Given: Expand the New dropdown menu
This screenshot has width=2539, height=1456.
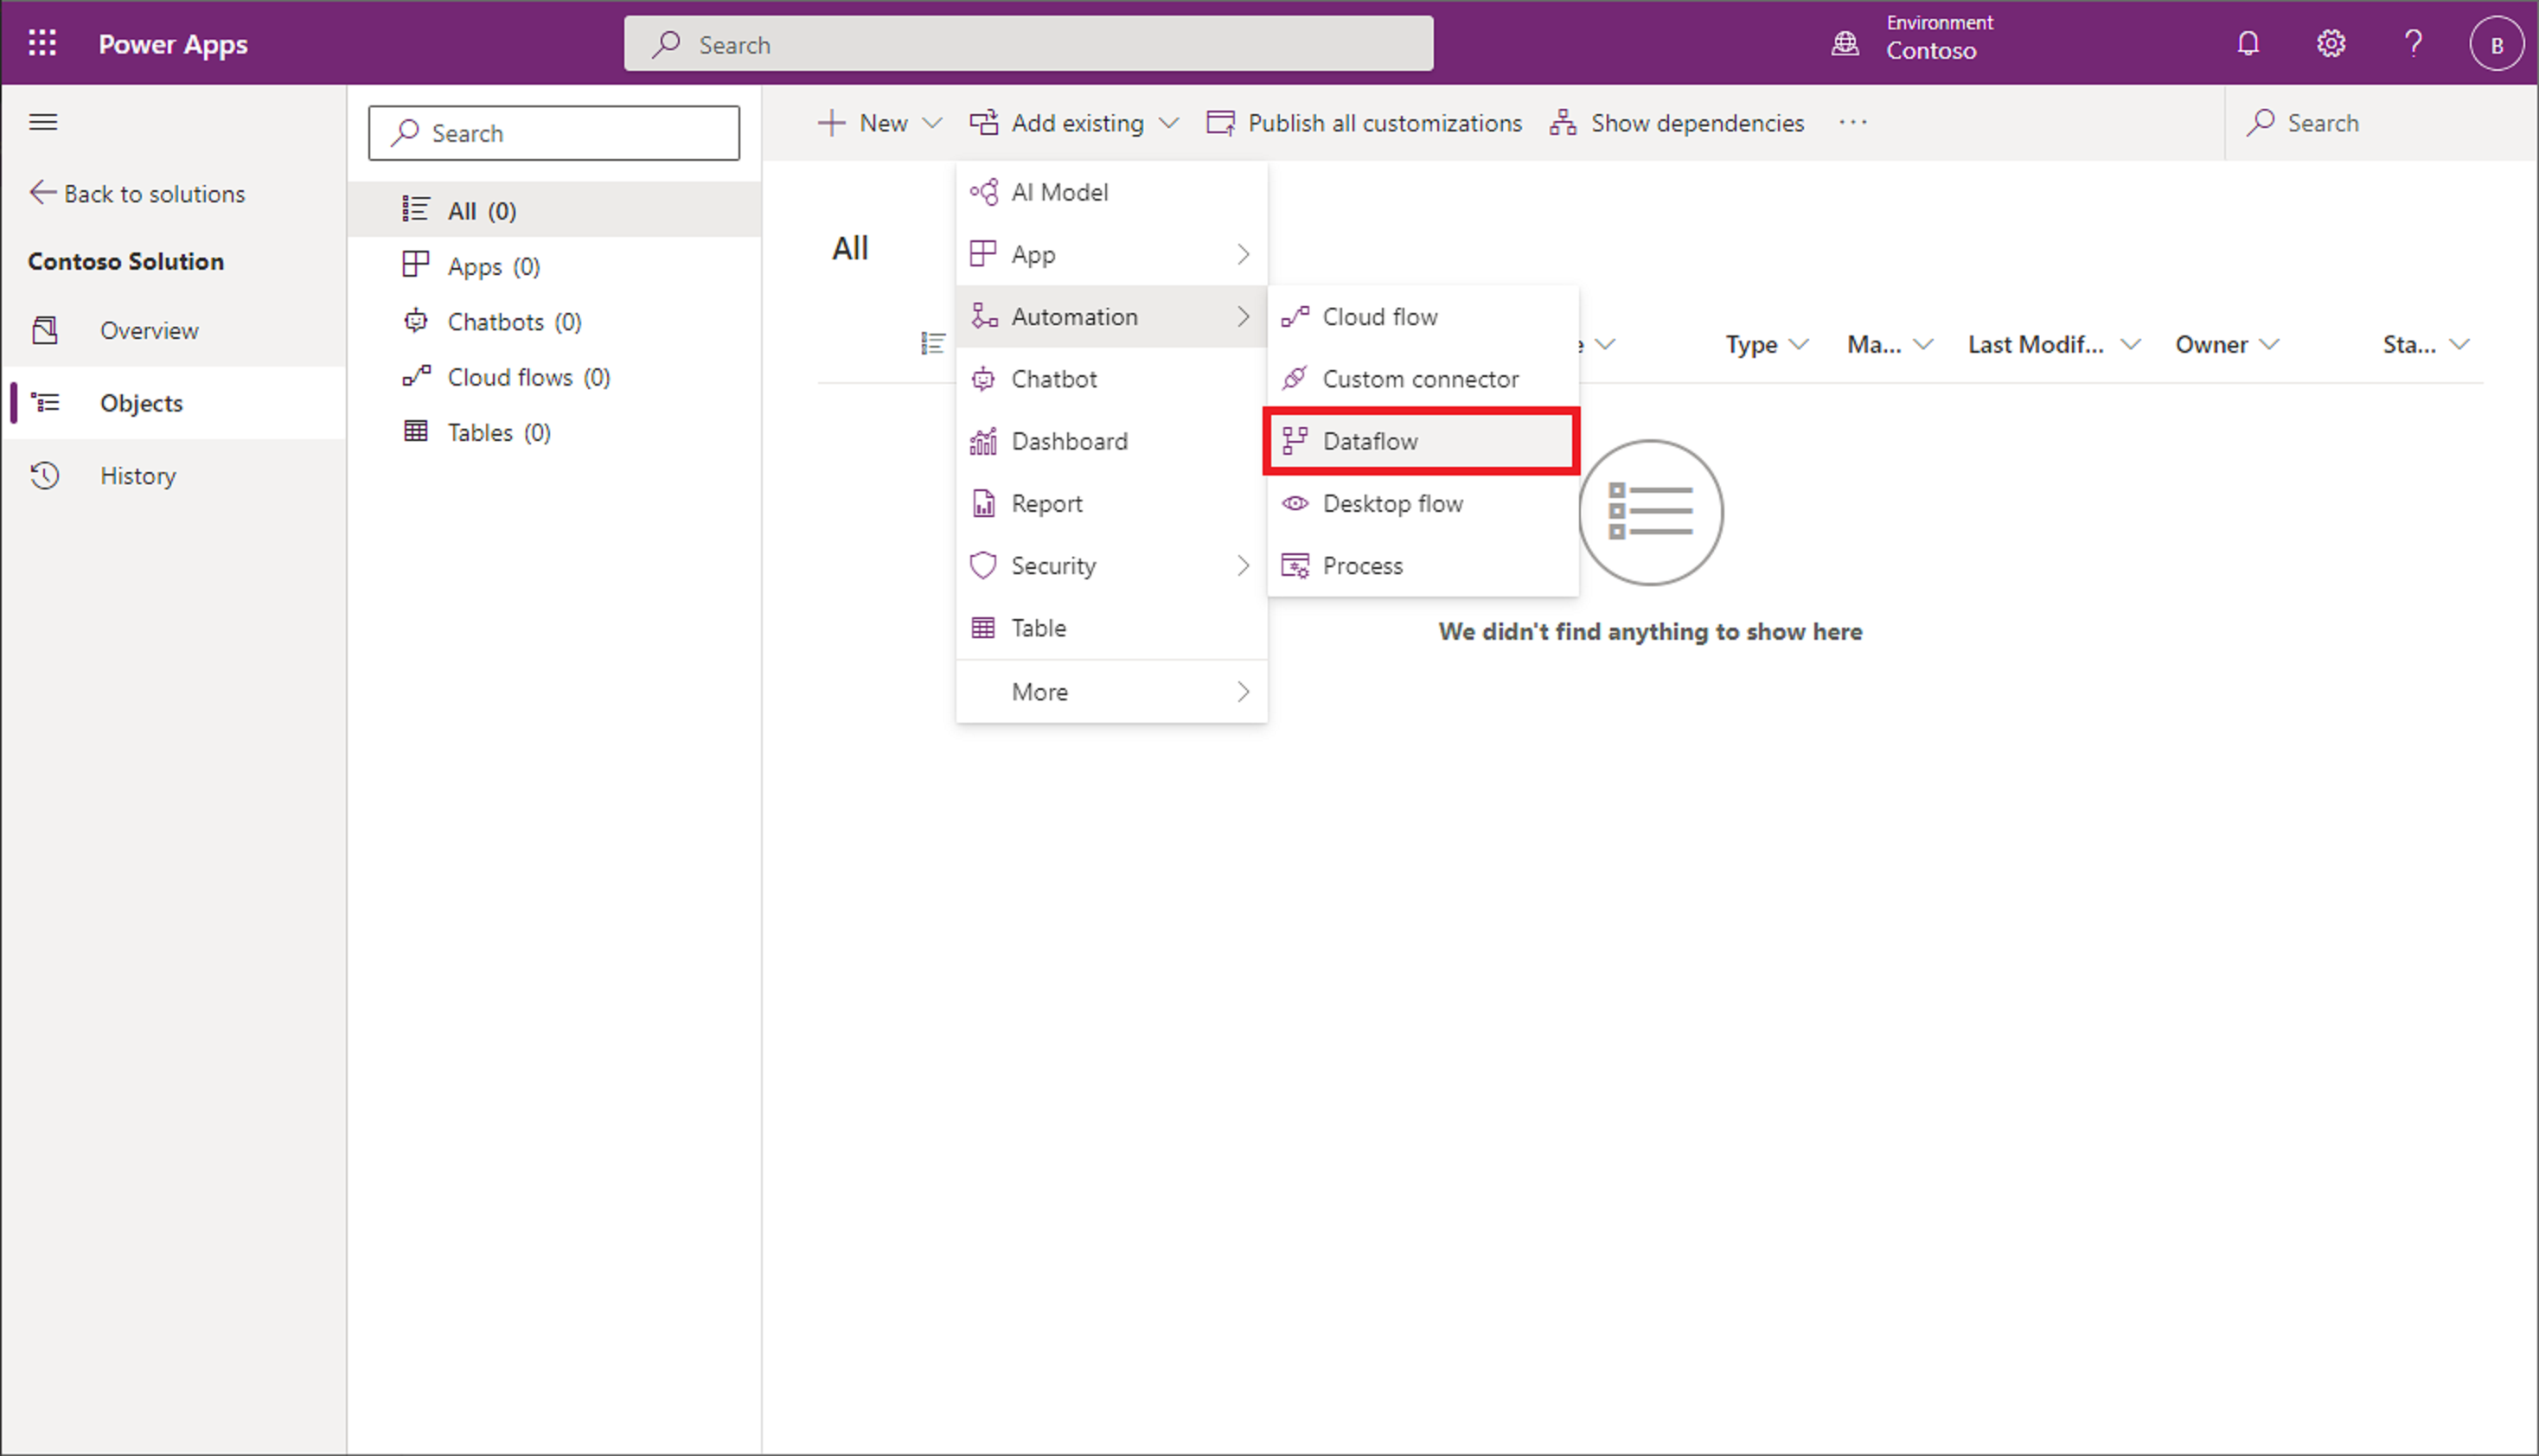Looking at the screenshot, I should pyautogui.click(x=880, y=122).
